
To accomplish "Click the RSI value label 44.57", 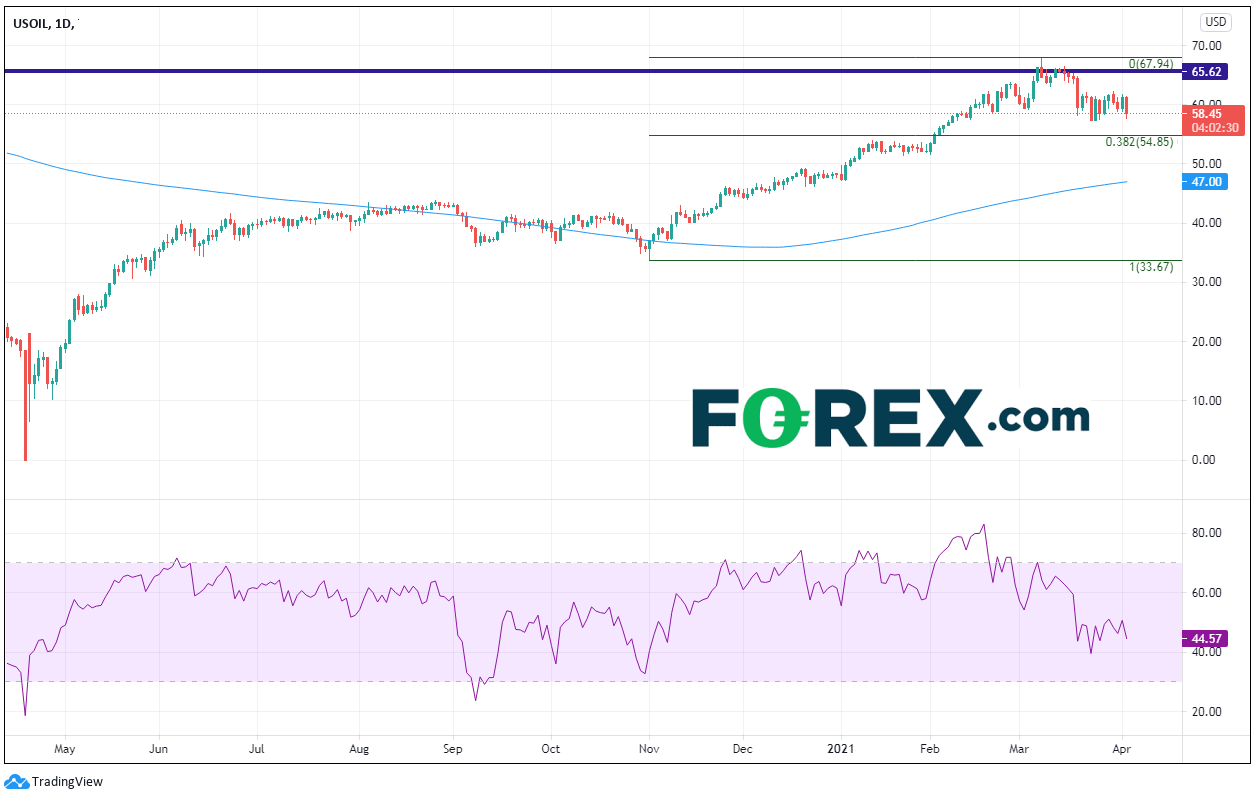I will (1207, 638).
